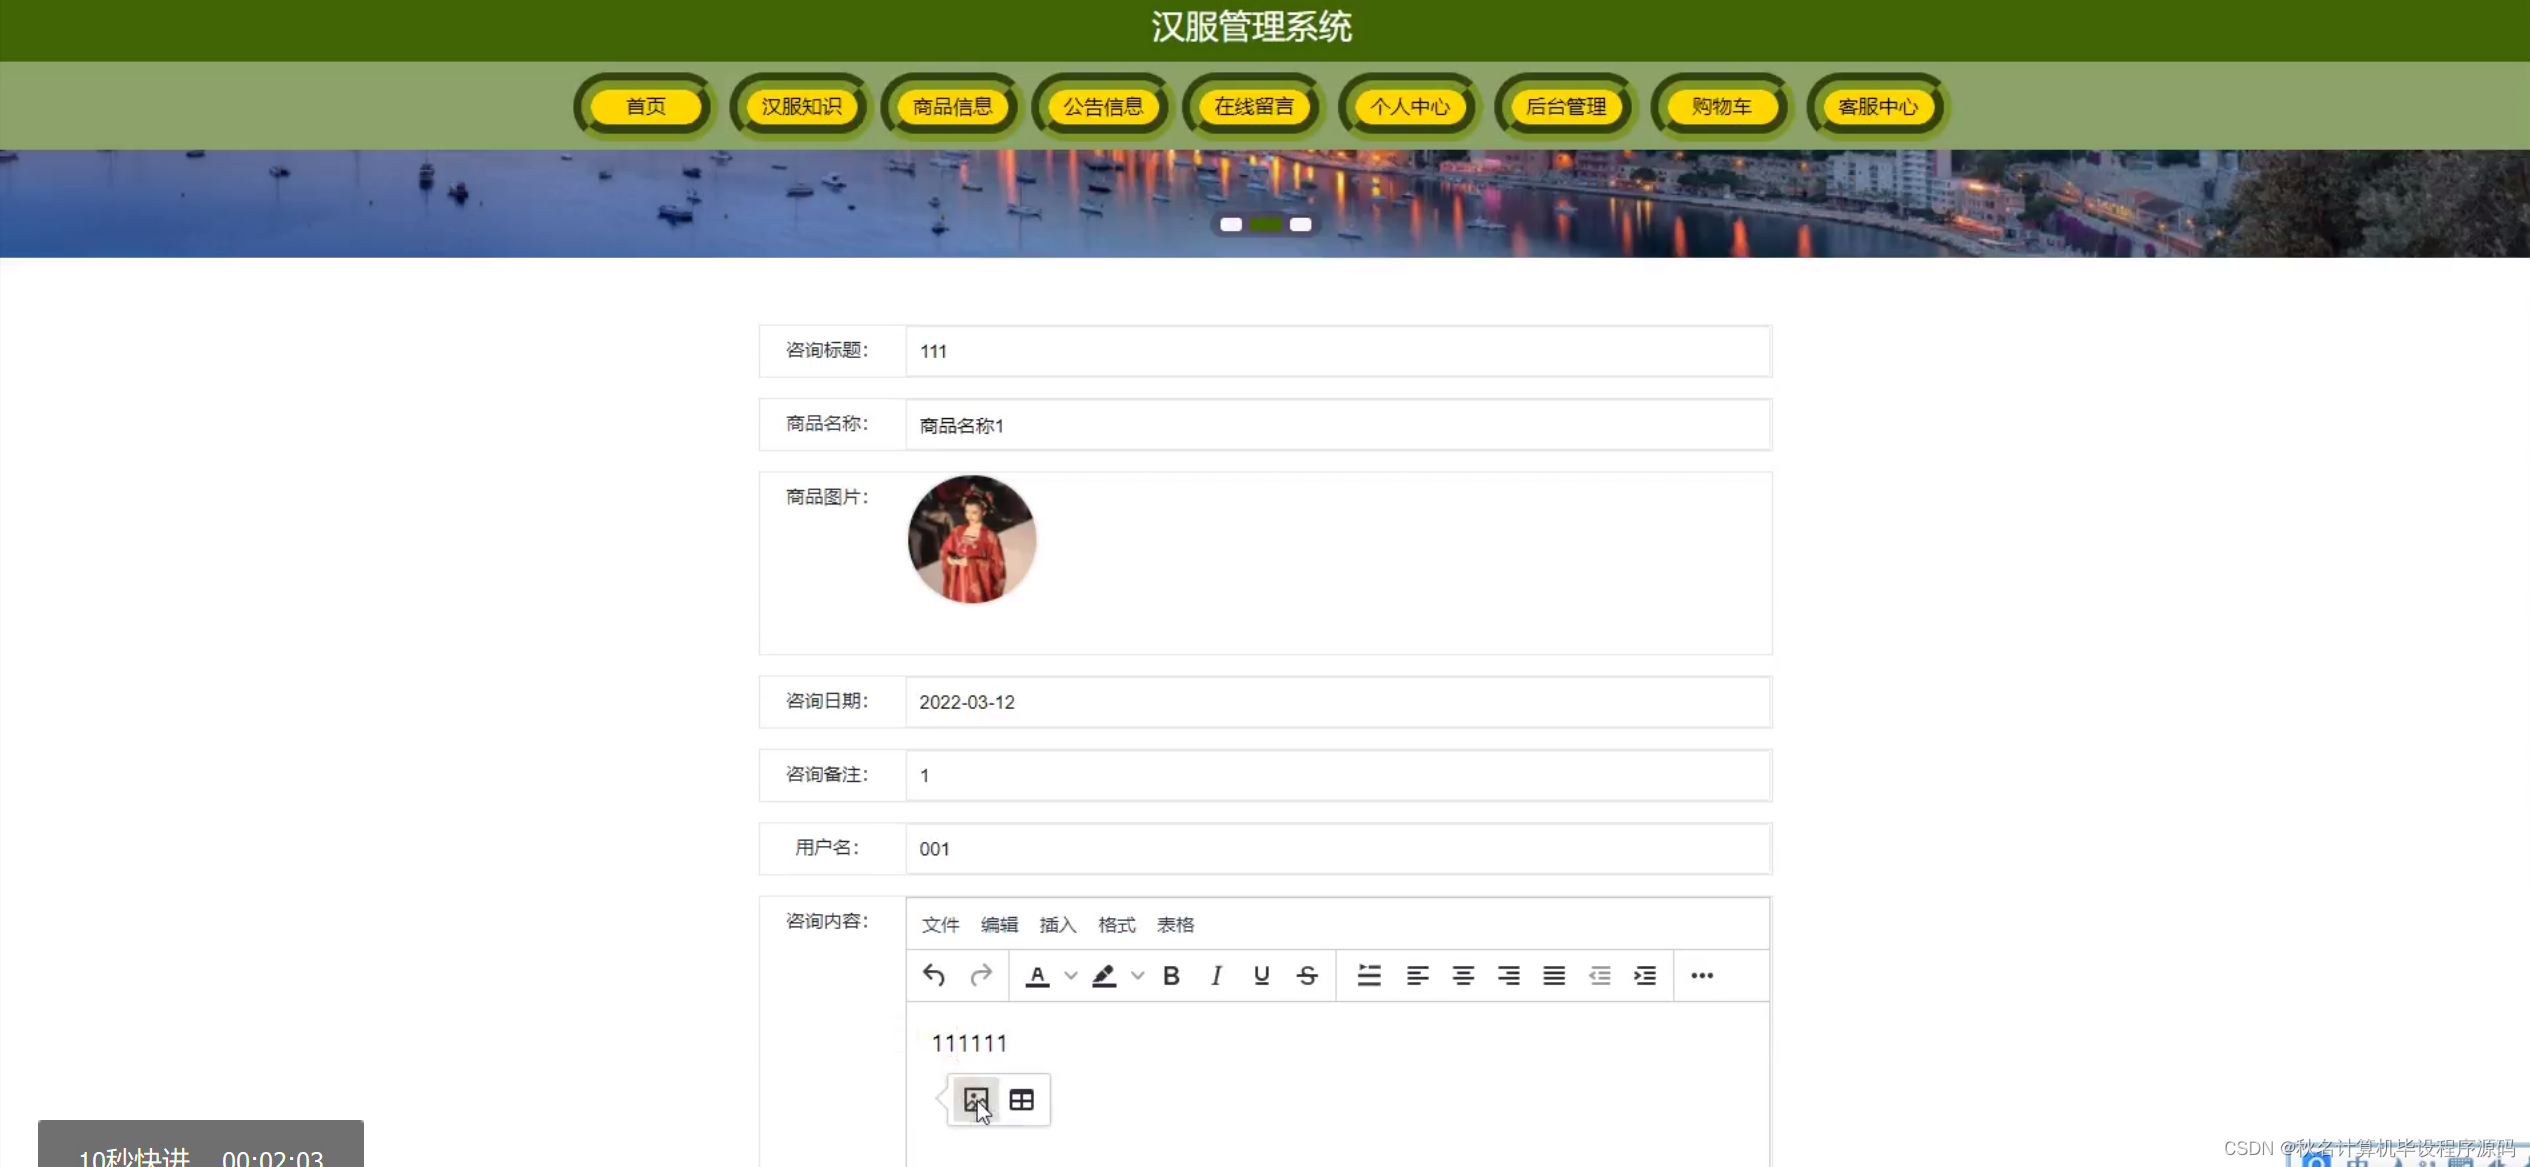
Task: Open the 购物车 navigation button
Action: pos(1720,106)
